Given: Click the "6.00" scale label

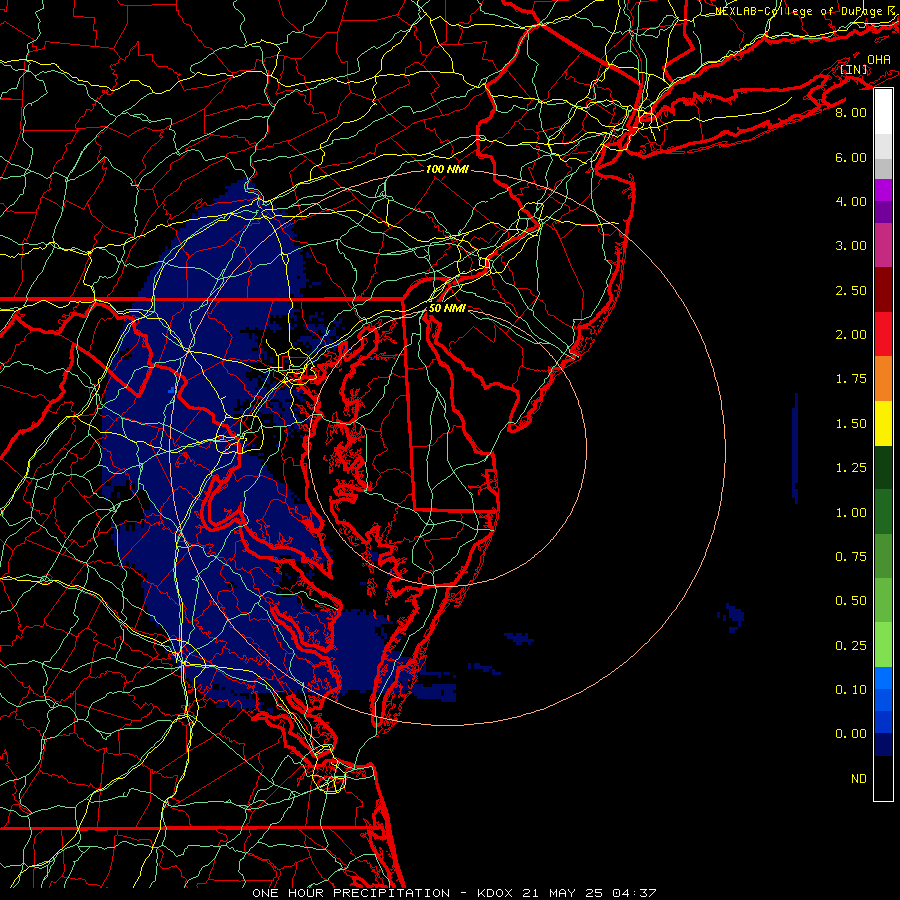Looking at the screenshot, I should coord(851,157).
